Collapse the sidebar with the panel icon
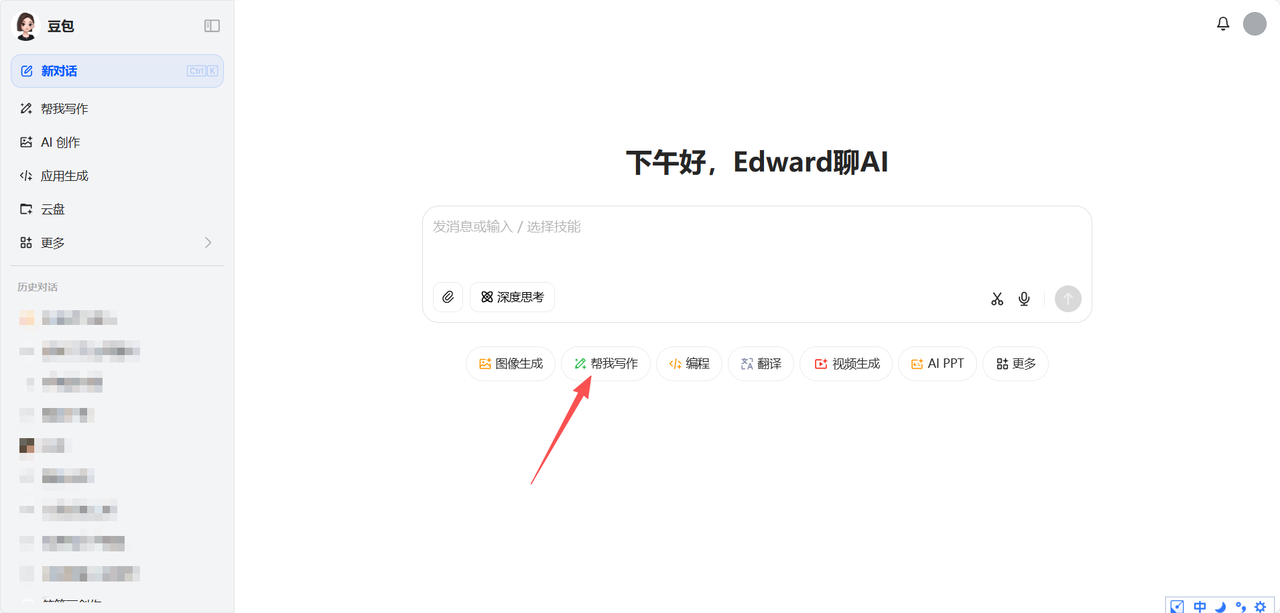The width and height of the screenshot is (1280, 613). 211,26
